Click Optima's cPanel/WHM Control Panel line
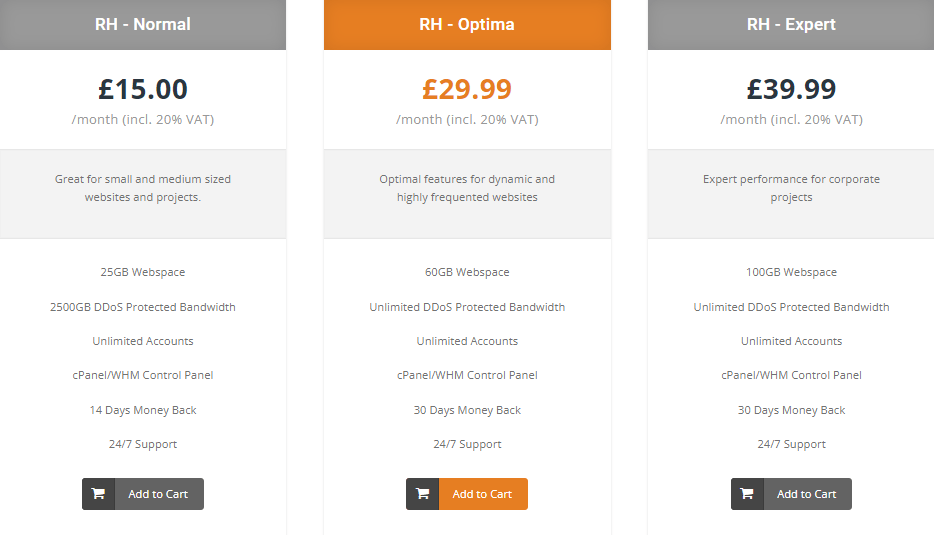This screenshot has height=535, width=934. coord(467,375)
